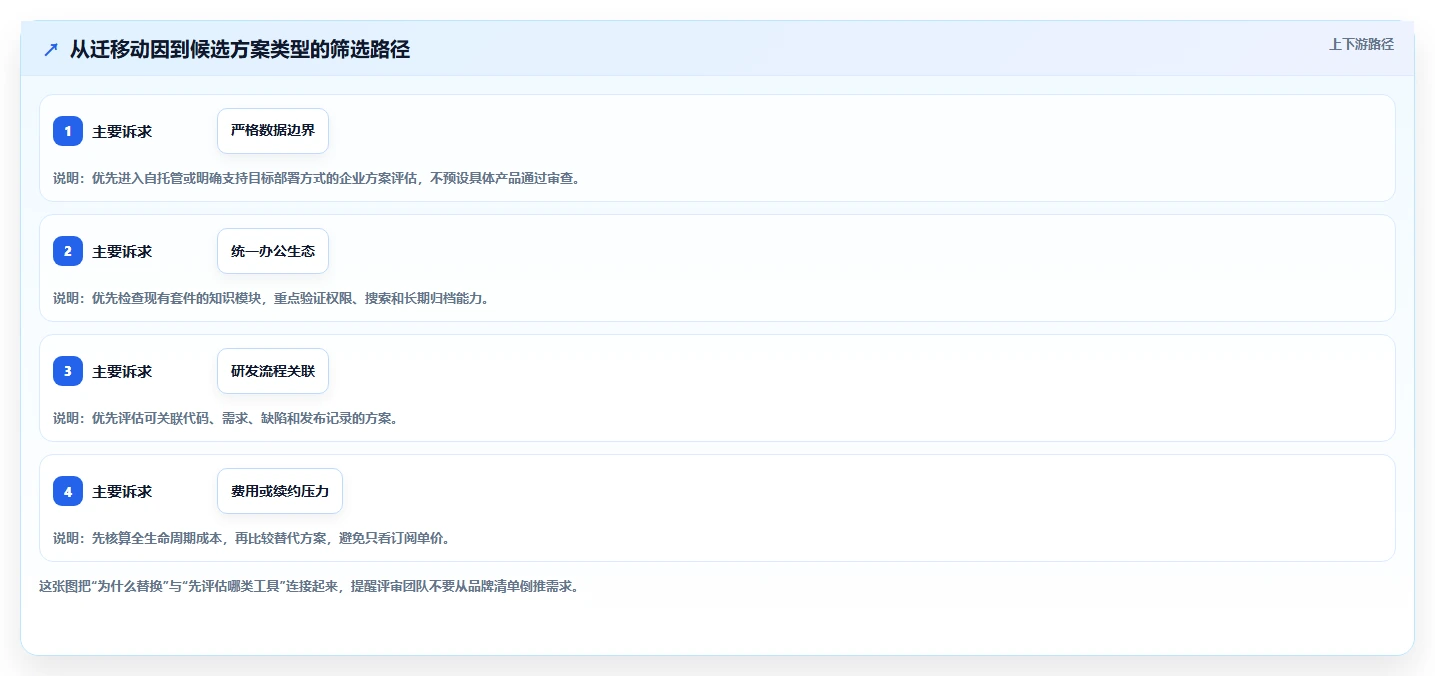The height and width of the screenshot is (676, 1435).
Task: Click the description starting with 优先检查现有套件
Action: [271, 298]
